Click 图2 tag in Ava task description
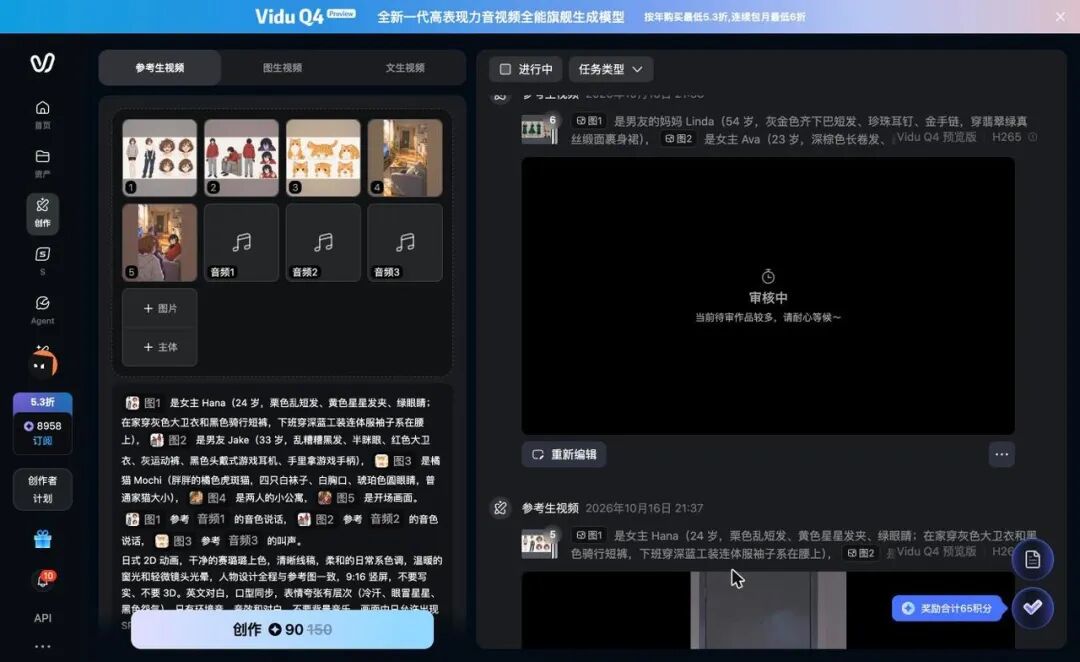This screenshot has height=662, width=1080. click(678, 138)
